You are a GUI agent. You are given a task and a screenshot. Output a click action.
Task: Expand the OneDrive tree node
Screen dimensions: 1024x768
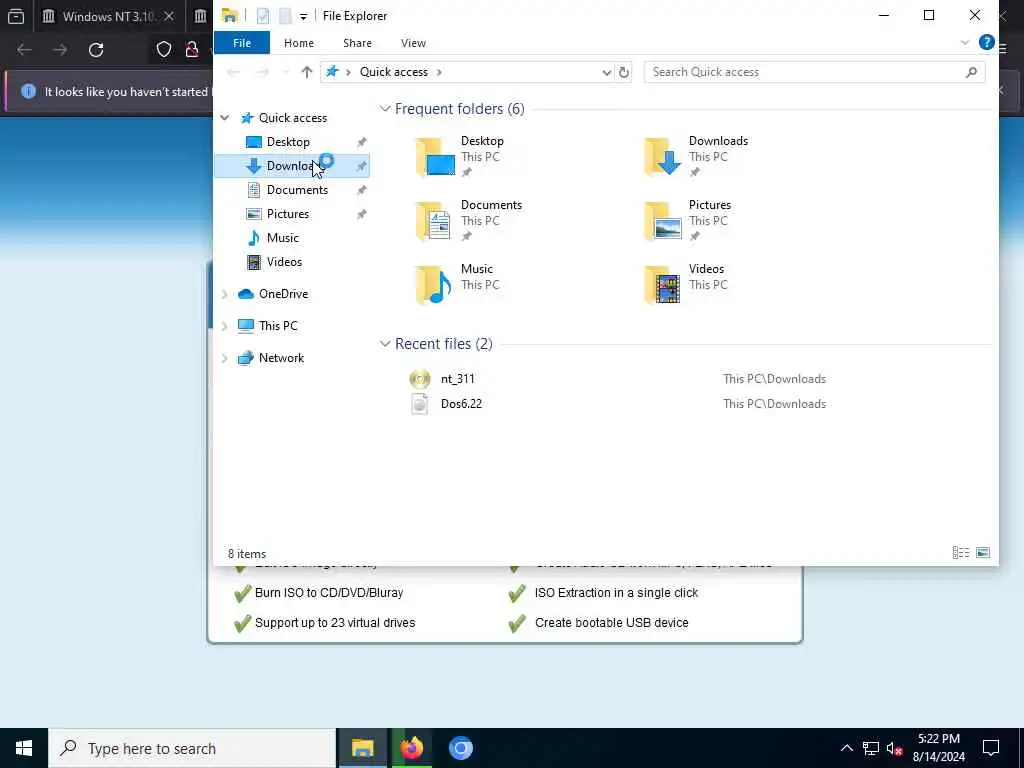tap(225, 294)
